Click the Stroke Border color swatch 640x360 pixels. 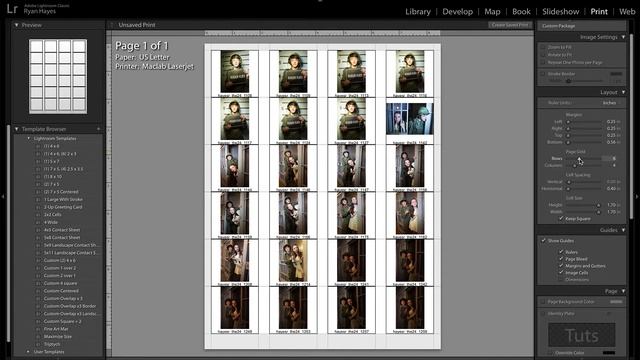tap(616, 74)
